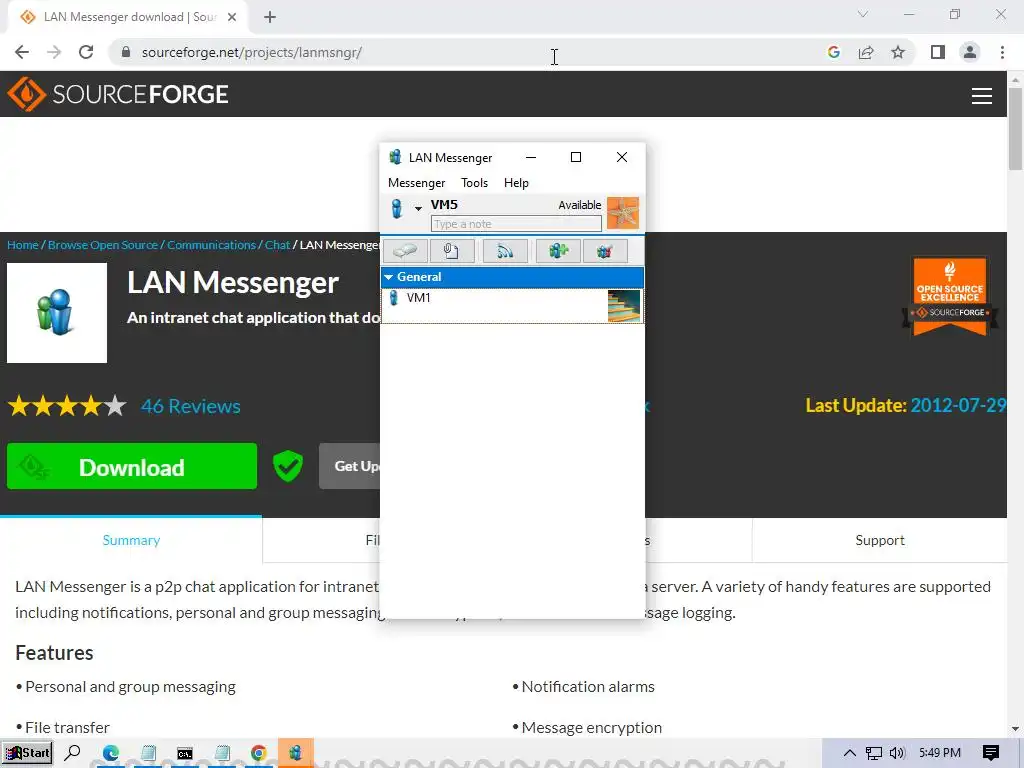Click the Home breadcrumb link

tap(23, 245)
